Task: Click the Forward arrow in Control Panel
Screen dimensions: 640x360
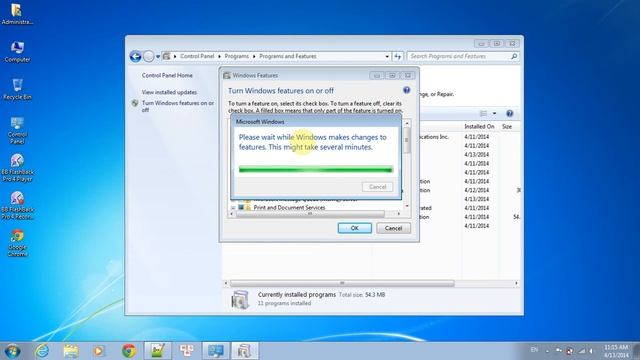Action: pyautogui.click(x=149, y=56)
